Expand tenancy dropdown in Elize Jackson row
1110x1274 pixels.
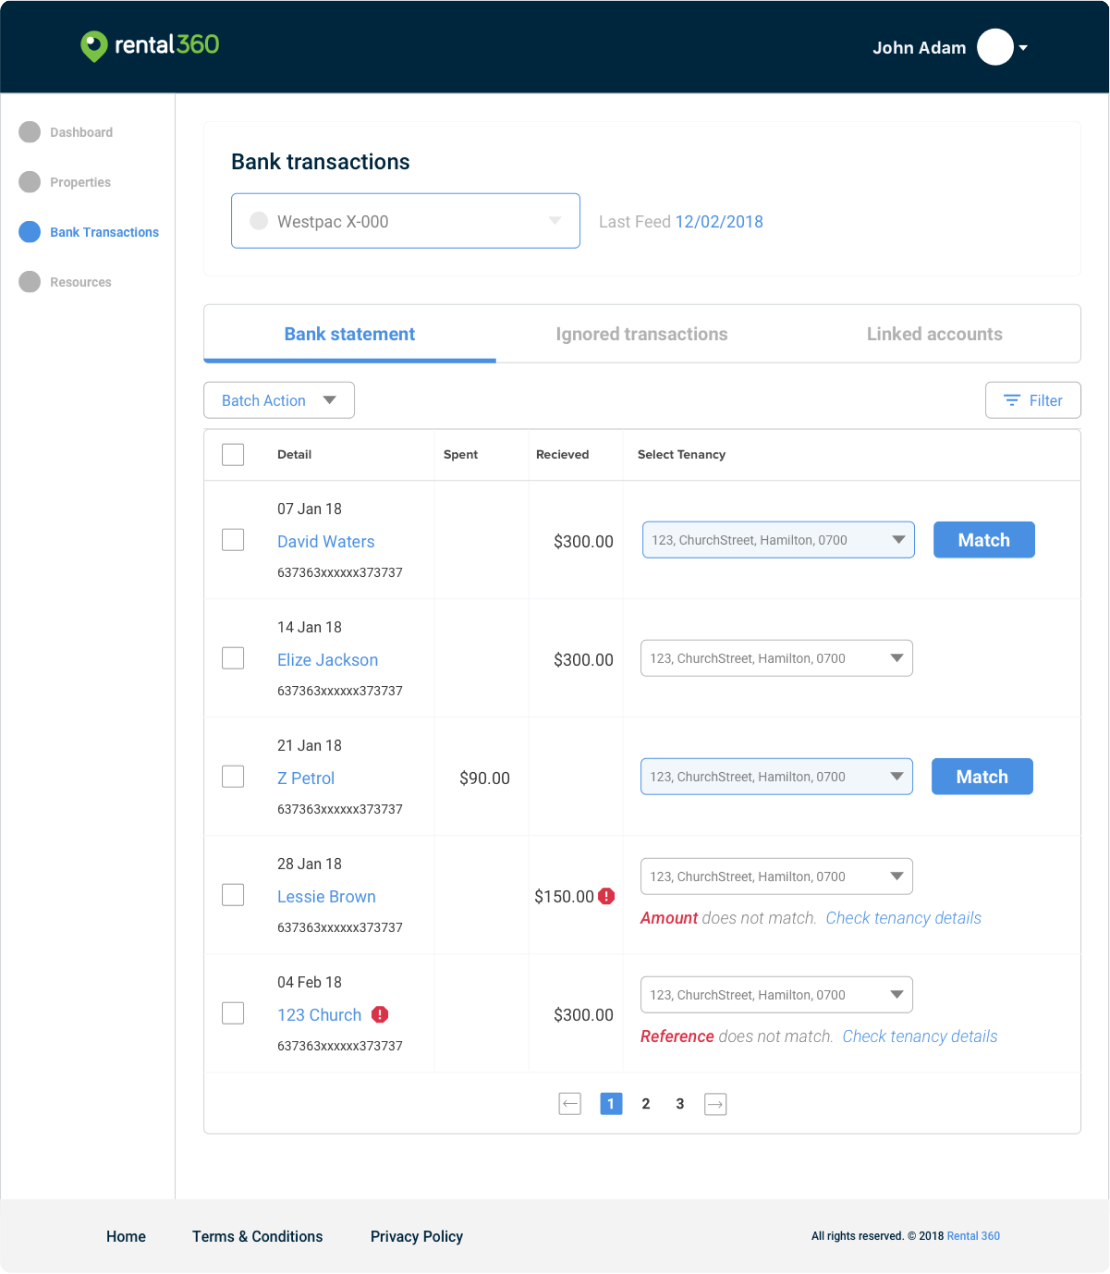(776, 658)
